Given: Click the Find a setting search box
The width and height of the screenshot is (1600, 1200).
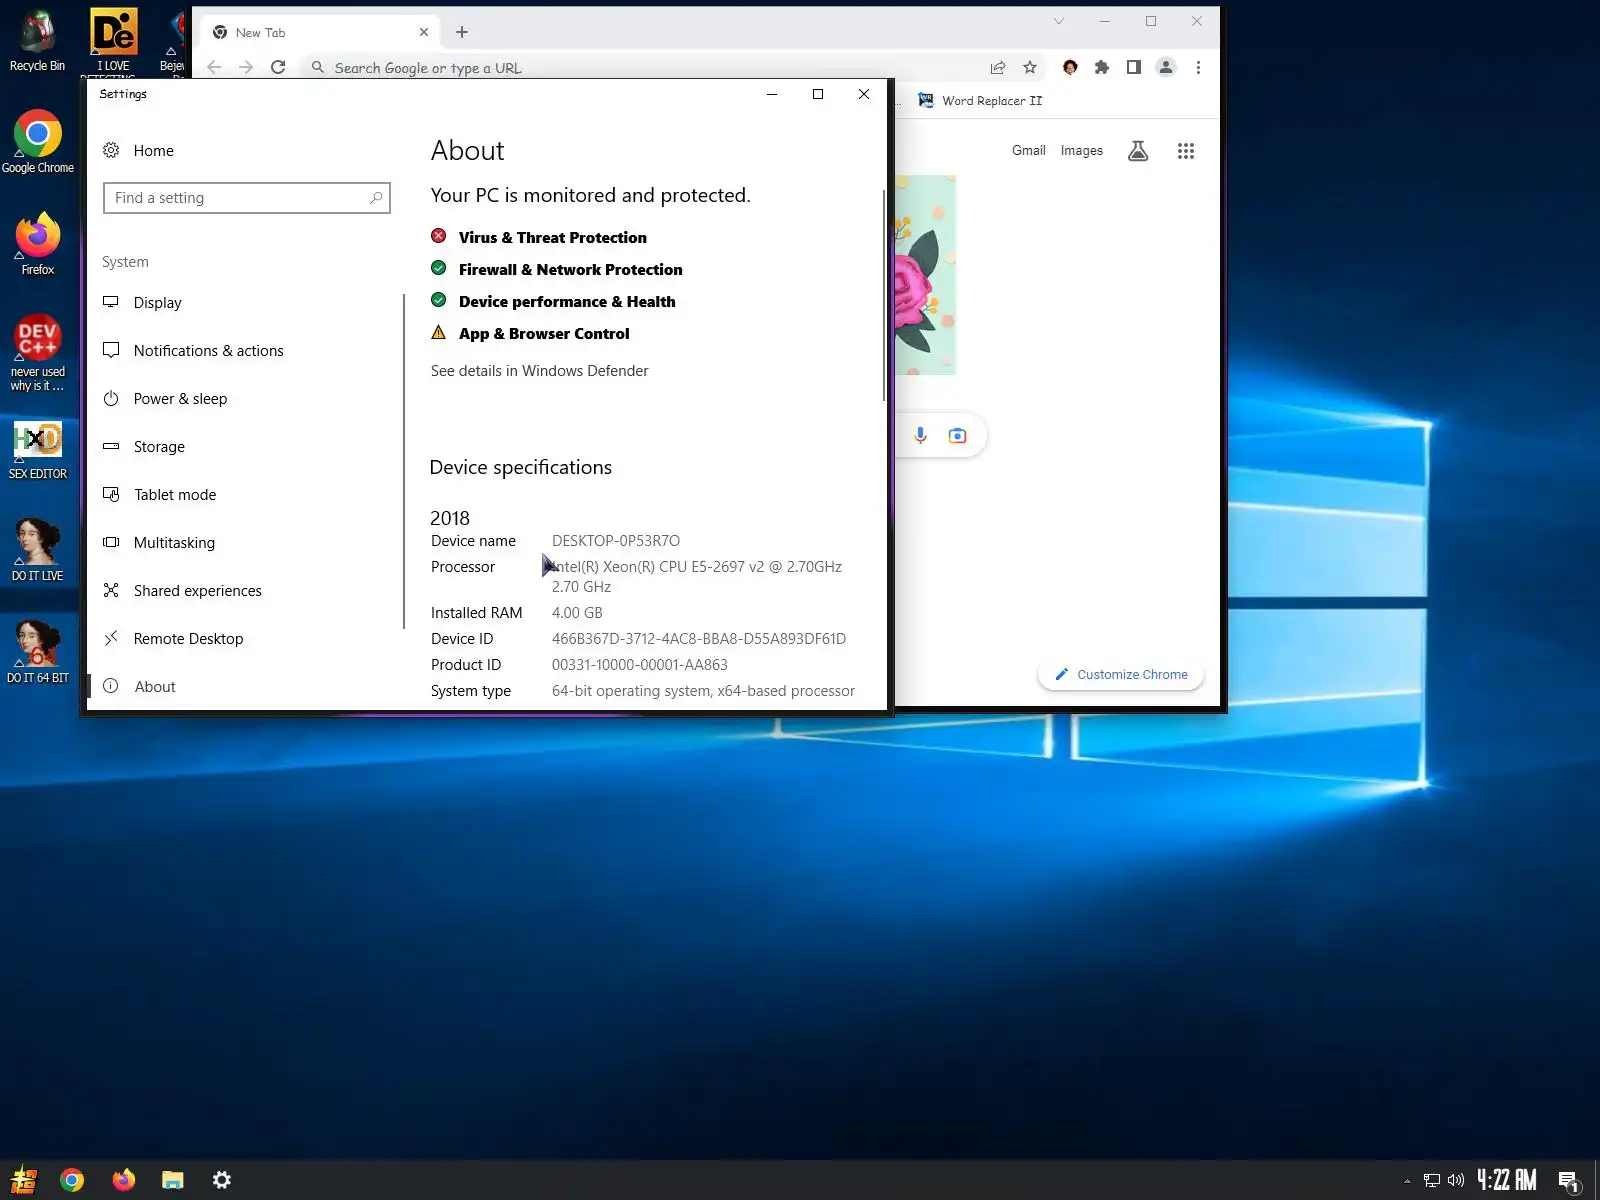Looking at the screenshot, I should [x=246, y=198].
